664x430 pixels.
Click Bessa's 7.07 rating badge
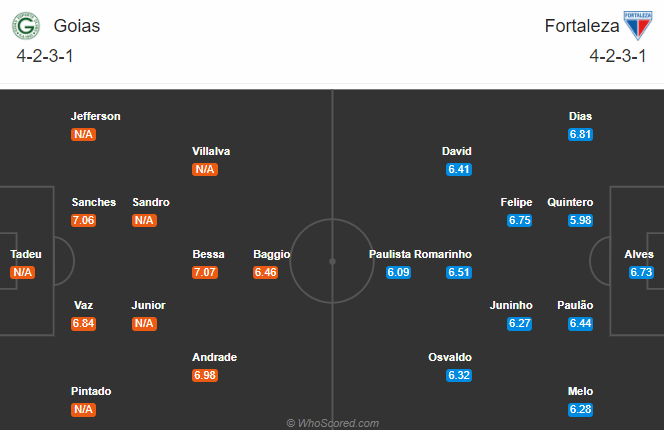205,272
